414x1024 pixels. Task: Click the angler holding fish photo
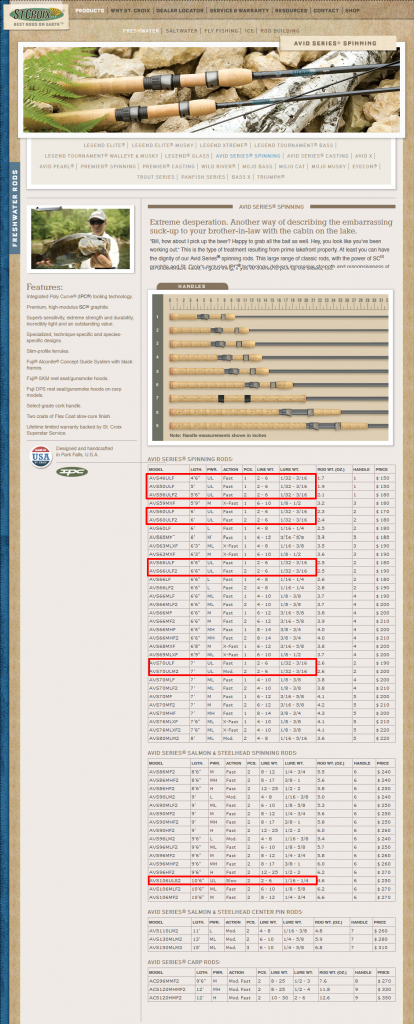(x=81, y=238)
